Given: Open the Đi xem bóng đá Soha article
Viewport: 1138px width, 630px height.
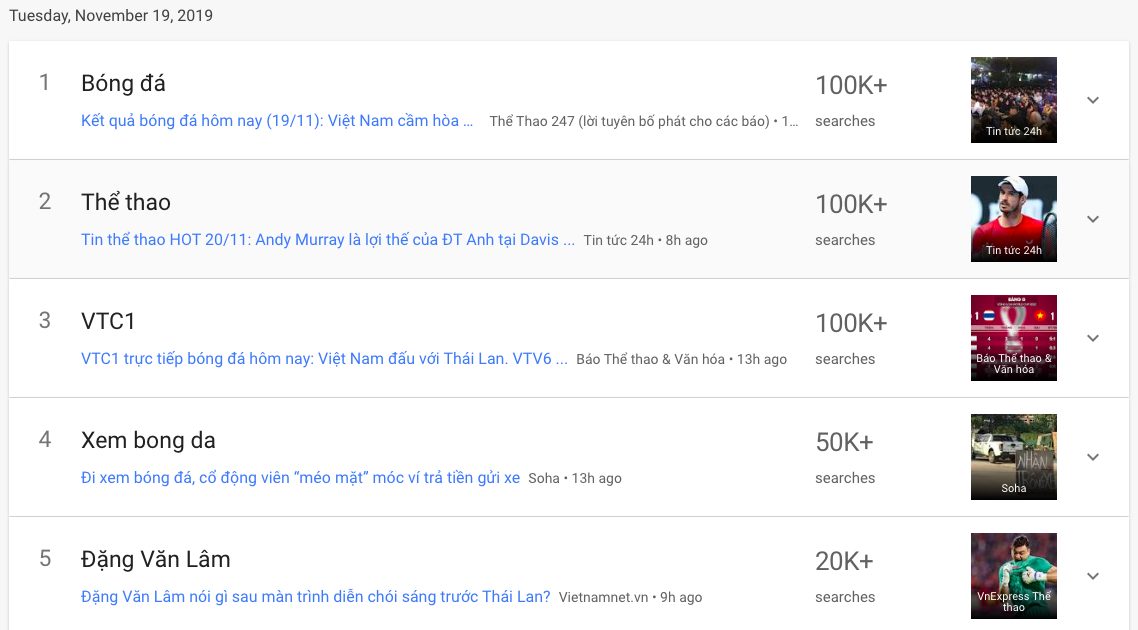Looking at the screenshot, I should click(x=300, y=478).
